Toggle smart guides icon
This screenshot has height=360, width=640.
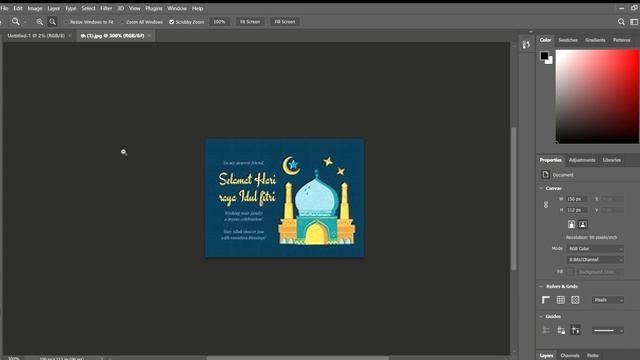pyautogui.click(x=576, y=330)
